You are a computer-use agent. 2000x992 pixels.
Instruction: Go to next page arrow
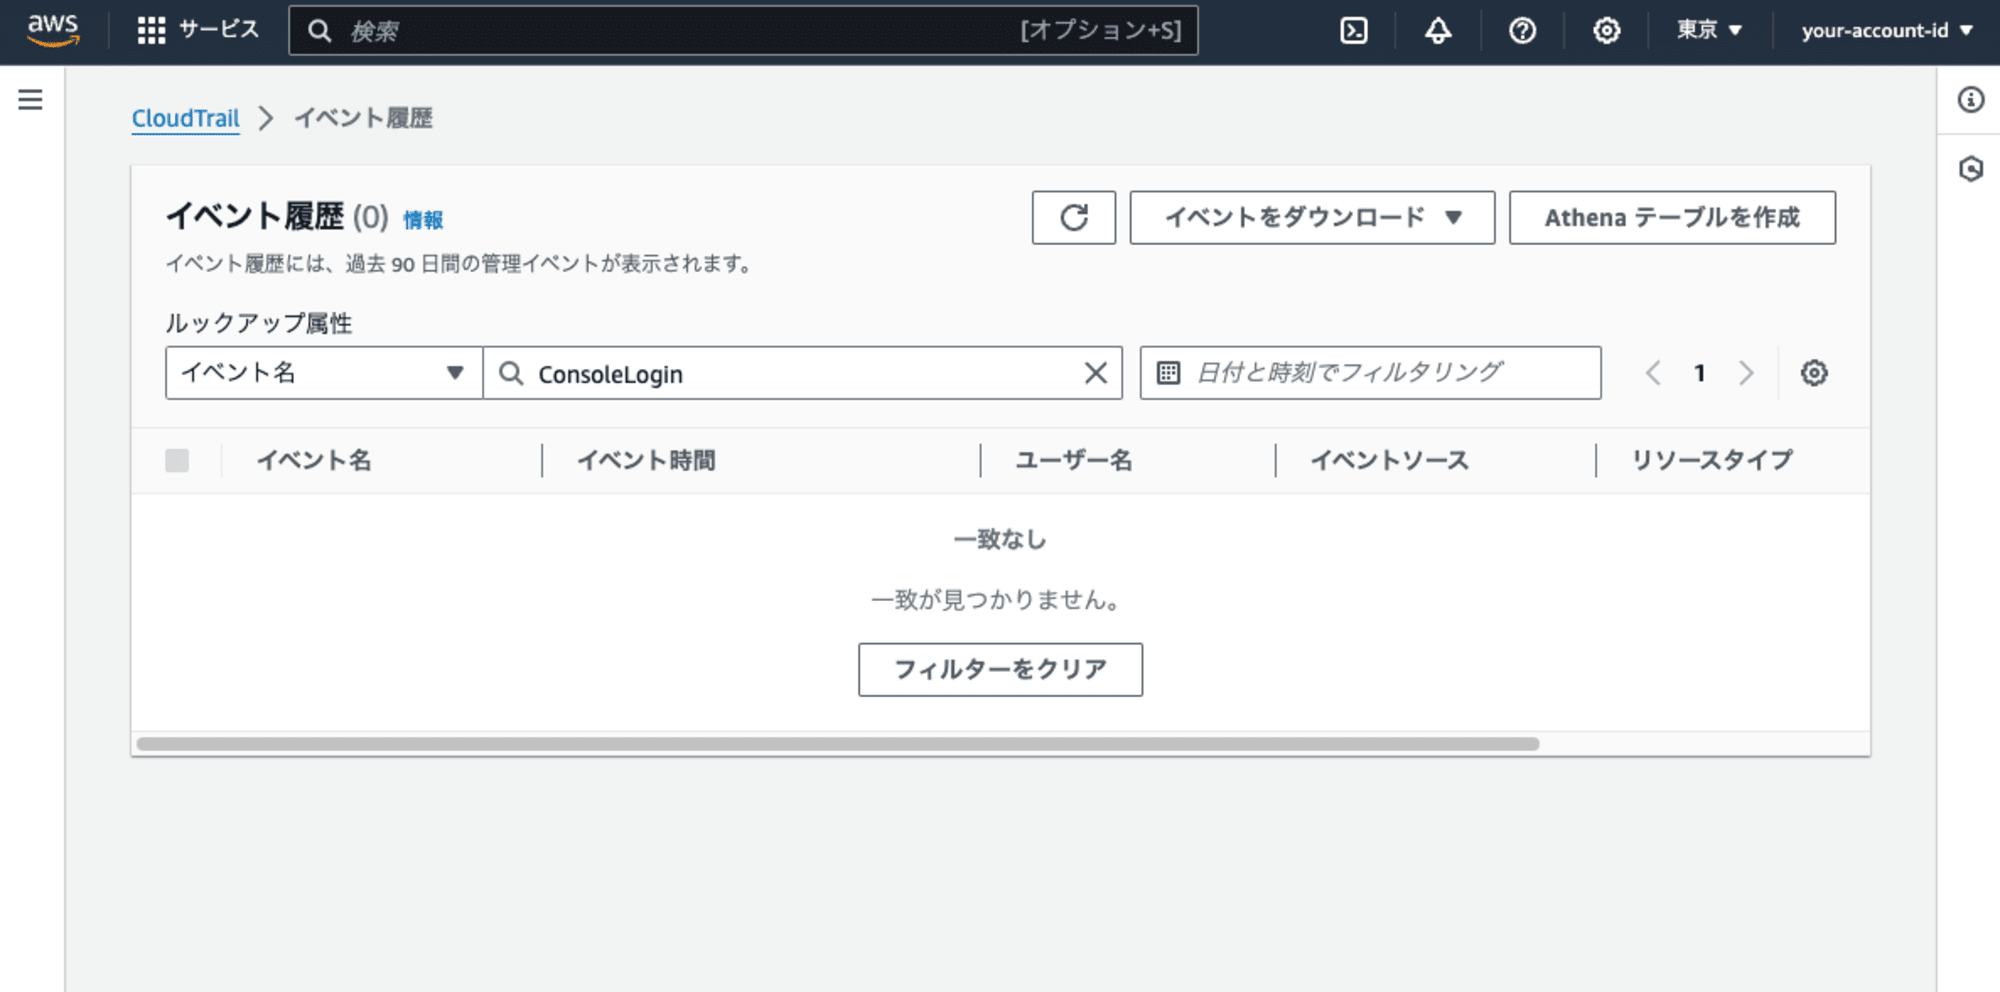click(1746, 373)
